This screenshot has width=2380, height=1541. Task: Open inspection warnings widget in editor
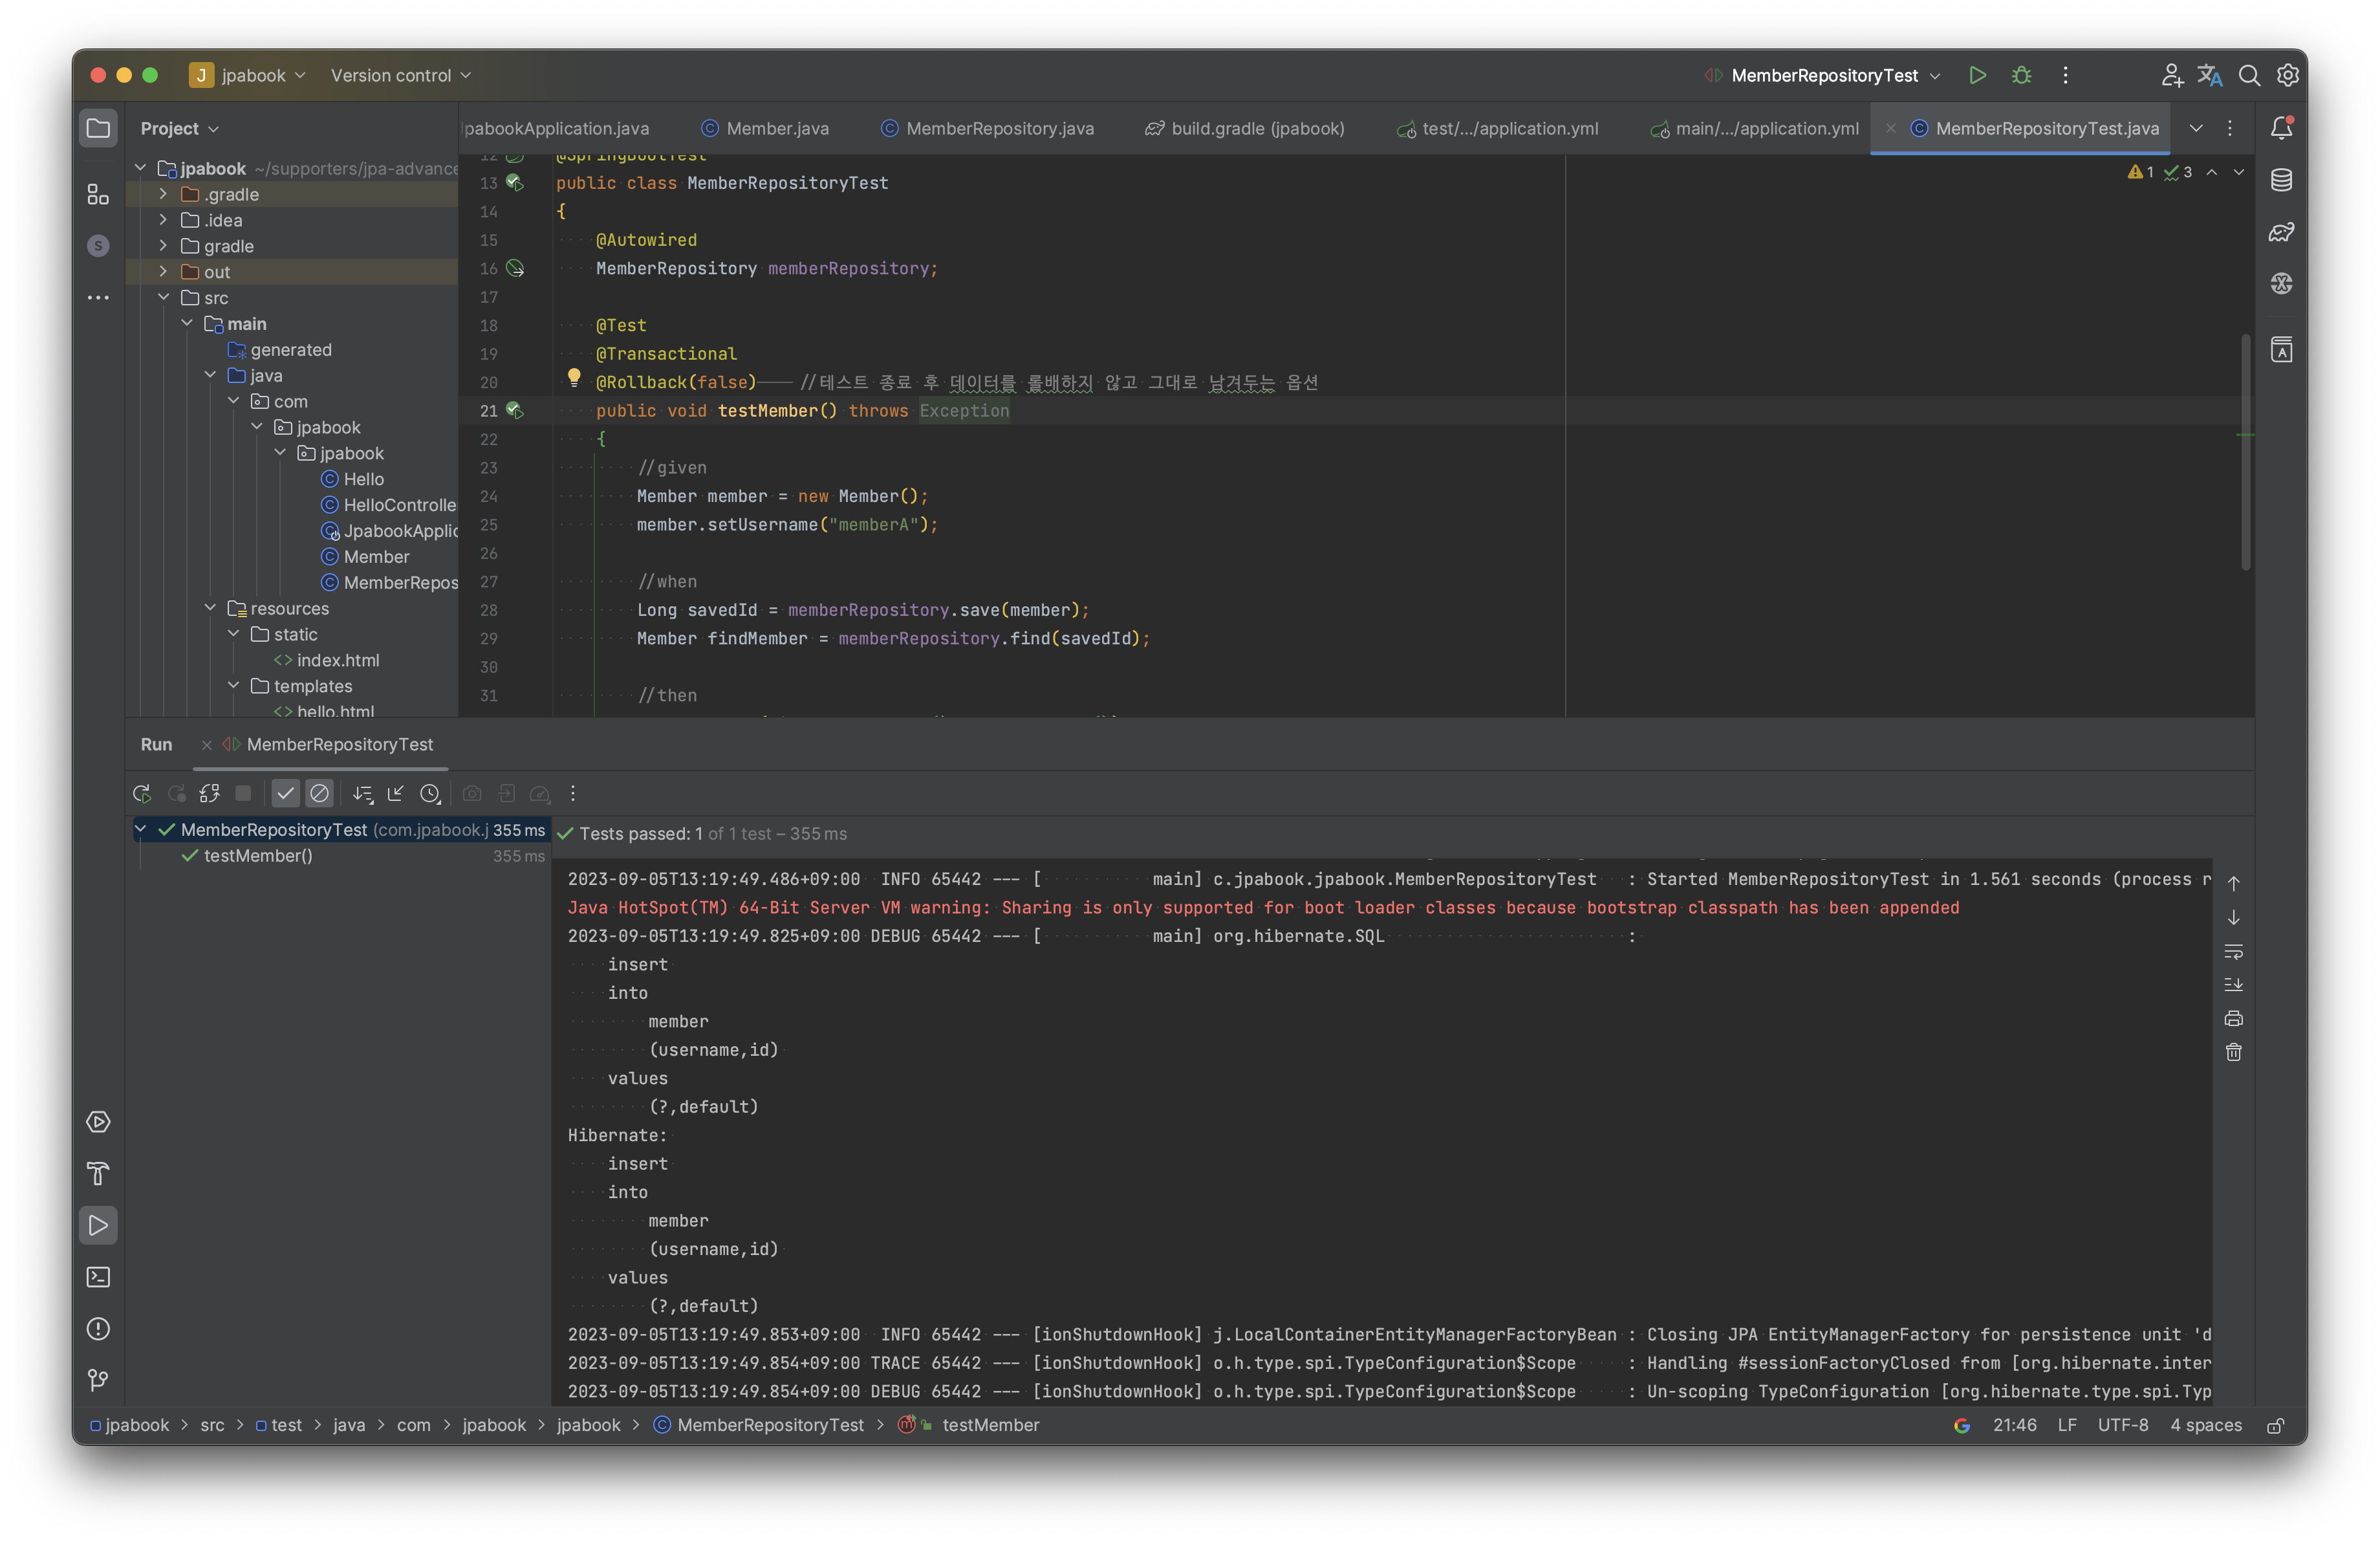(2160, 172)
